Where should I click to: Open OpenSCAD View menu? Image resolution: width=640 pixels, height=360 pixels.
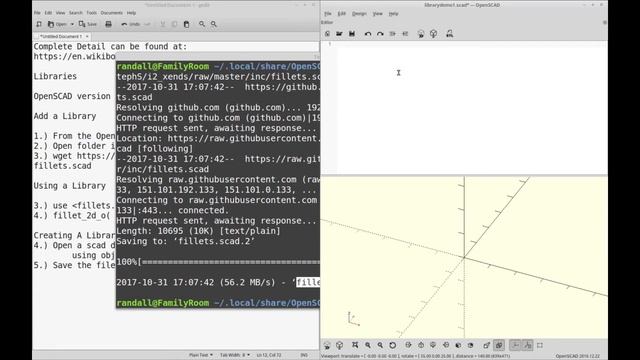(x=378, y=13)
